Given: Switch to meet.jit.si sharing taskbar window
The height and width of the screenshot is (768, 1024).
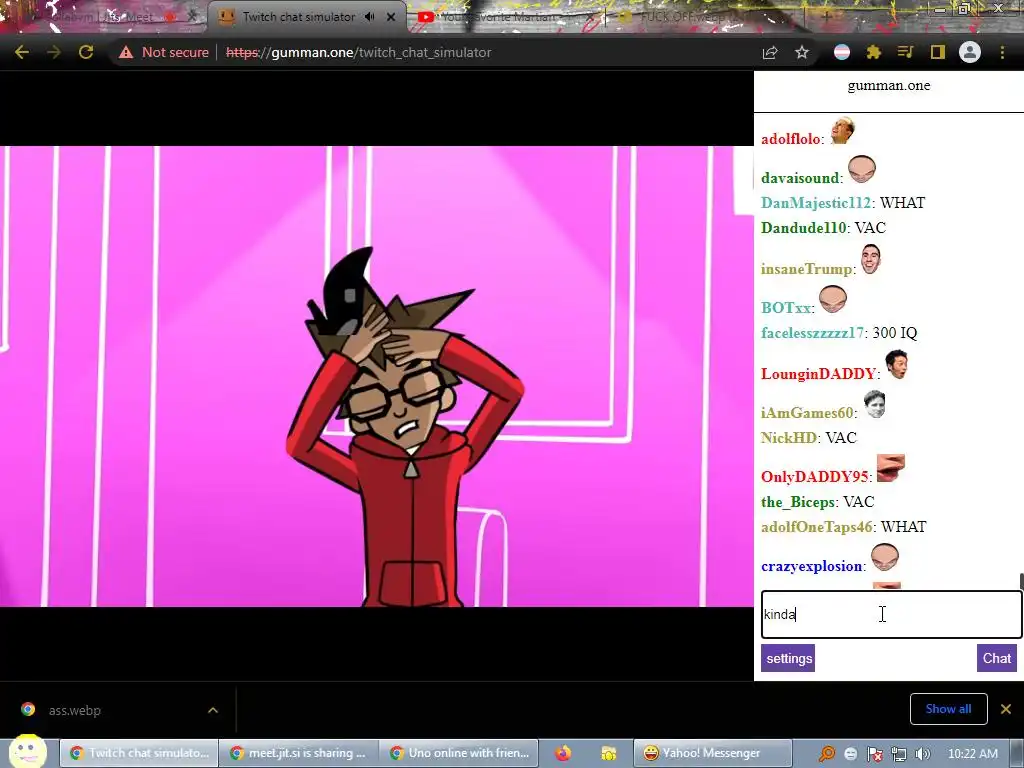Looking at the screenshot, I should 298,753.
